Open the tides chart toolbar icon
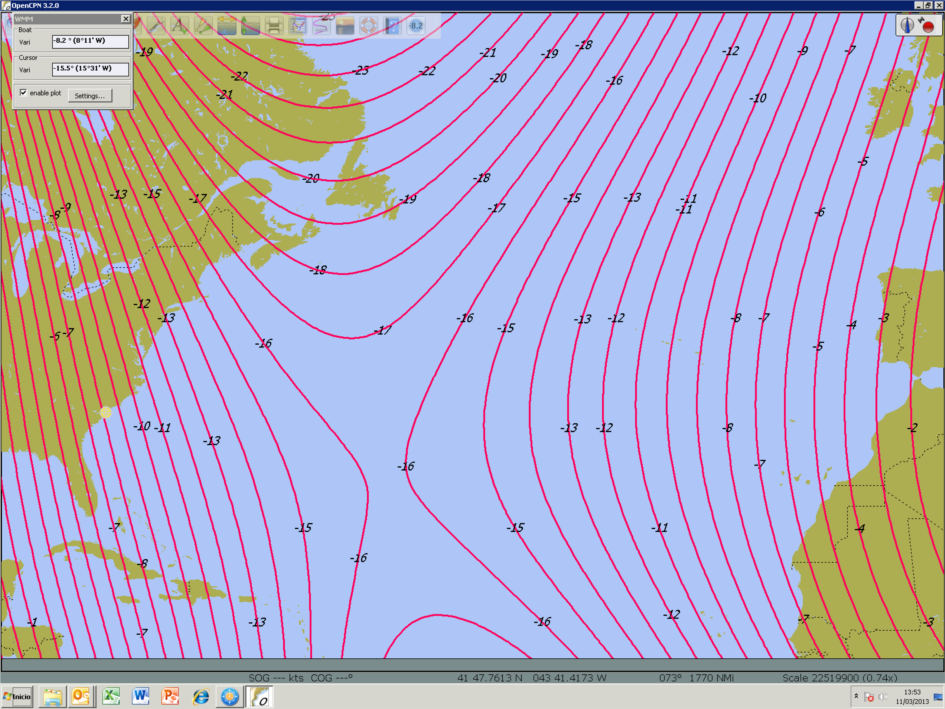The height and width of the screenshot is (709, 945). (298, 26)
